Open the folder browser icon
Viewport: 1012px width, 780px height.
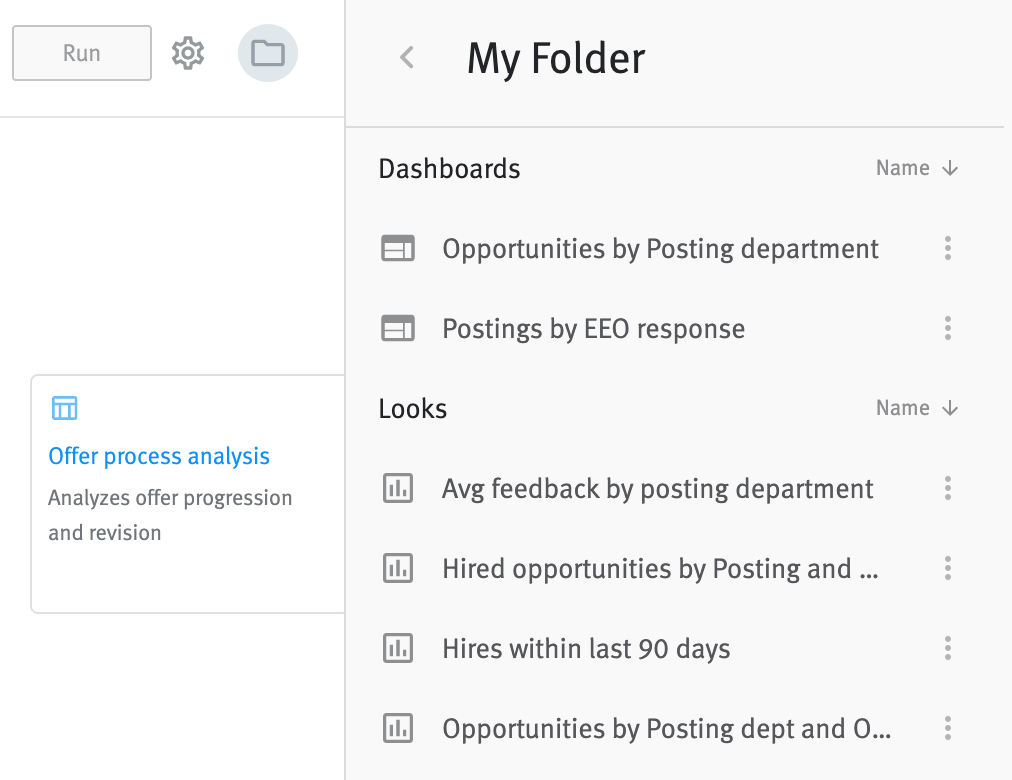pos(267,53)
